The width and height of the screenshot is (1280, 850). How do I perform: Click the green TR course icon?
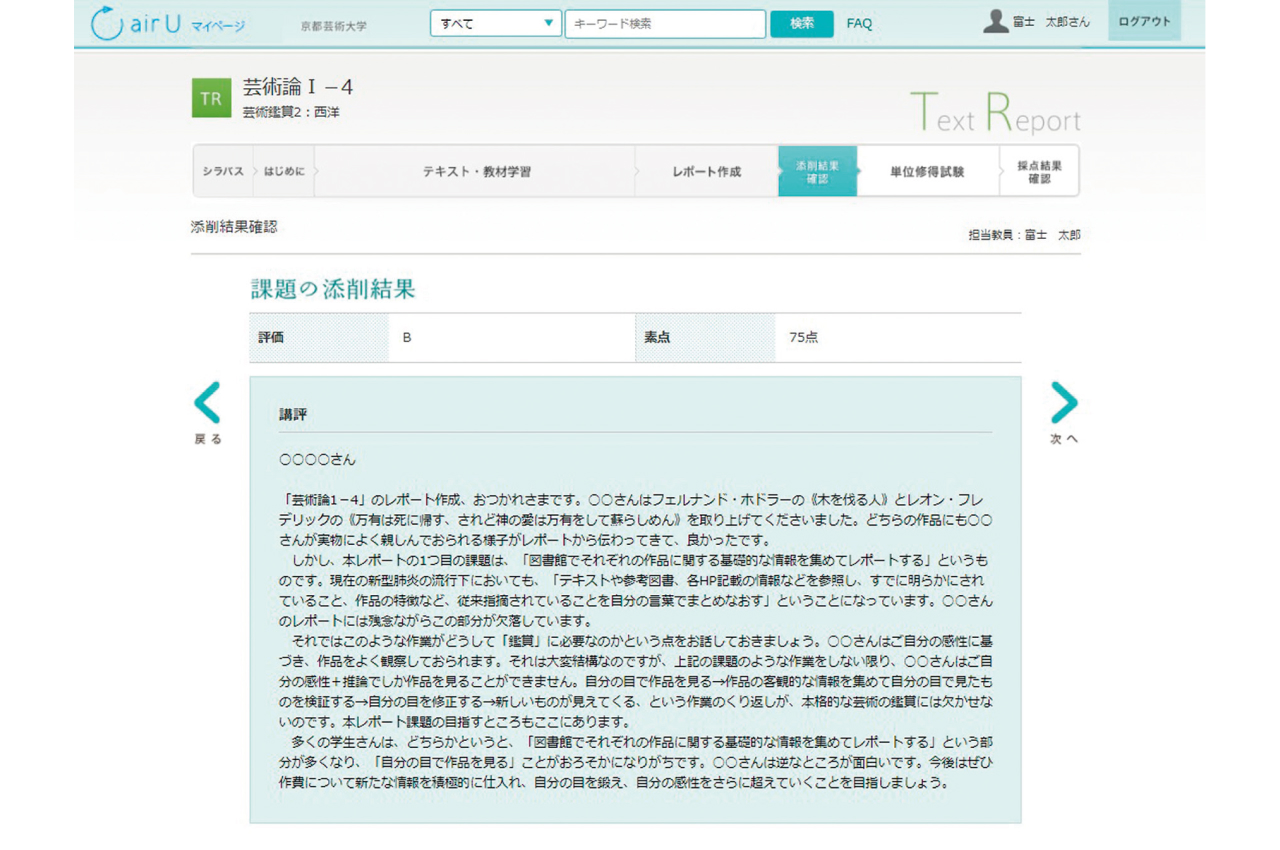211,98
